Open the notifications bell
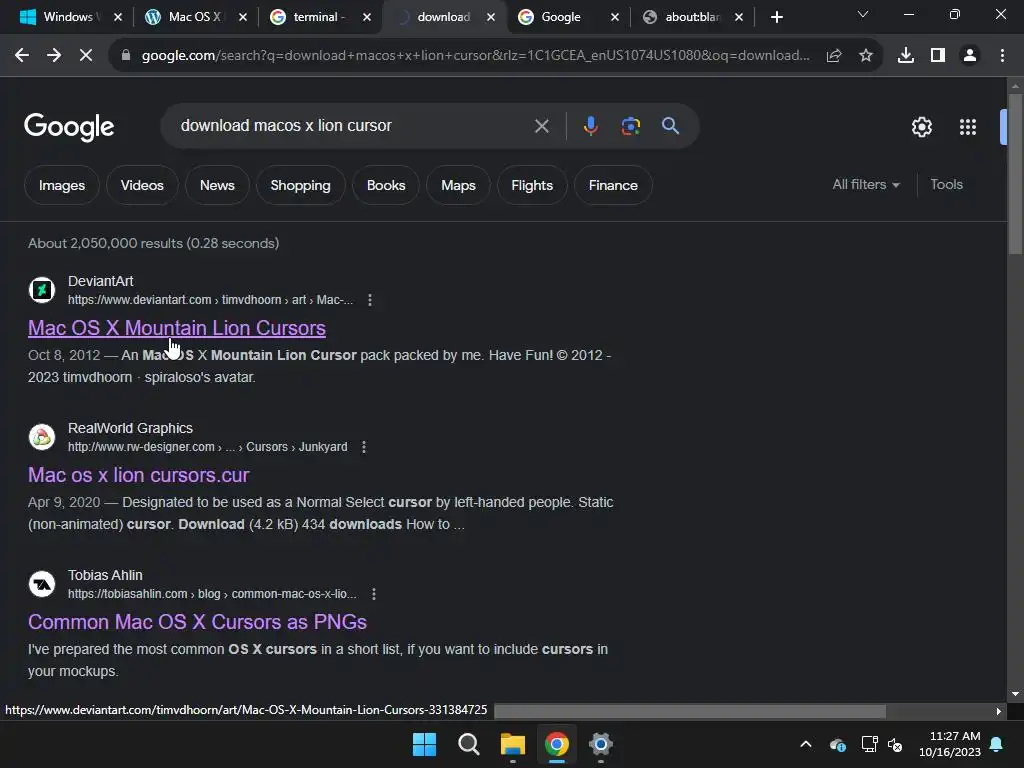 point(997,744)
